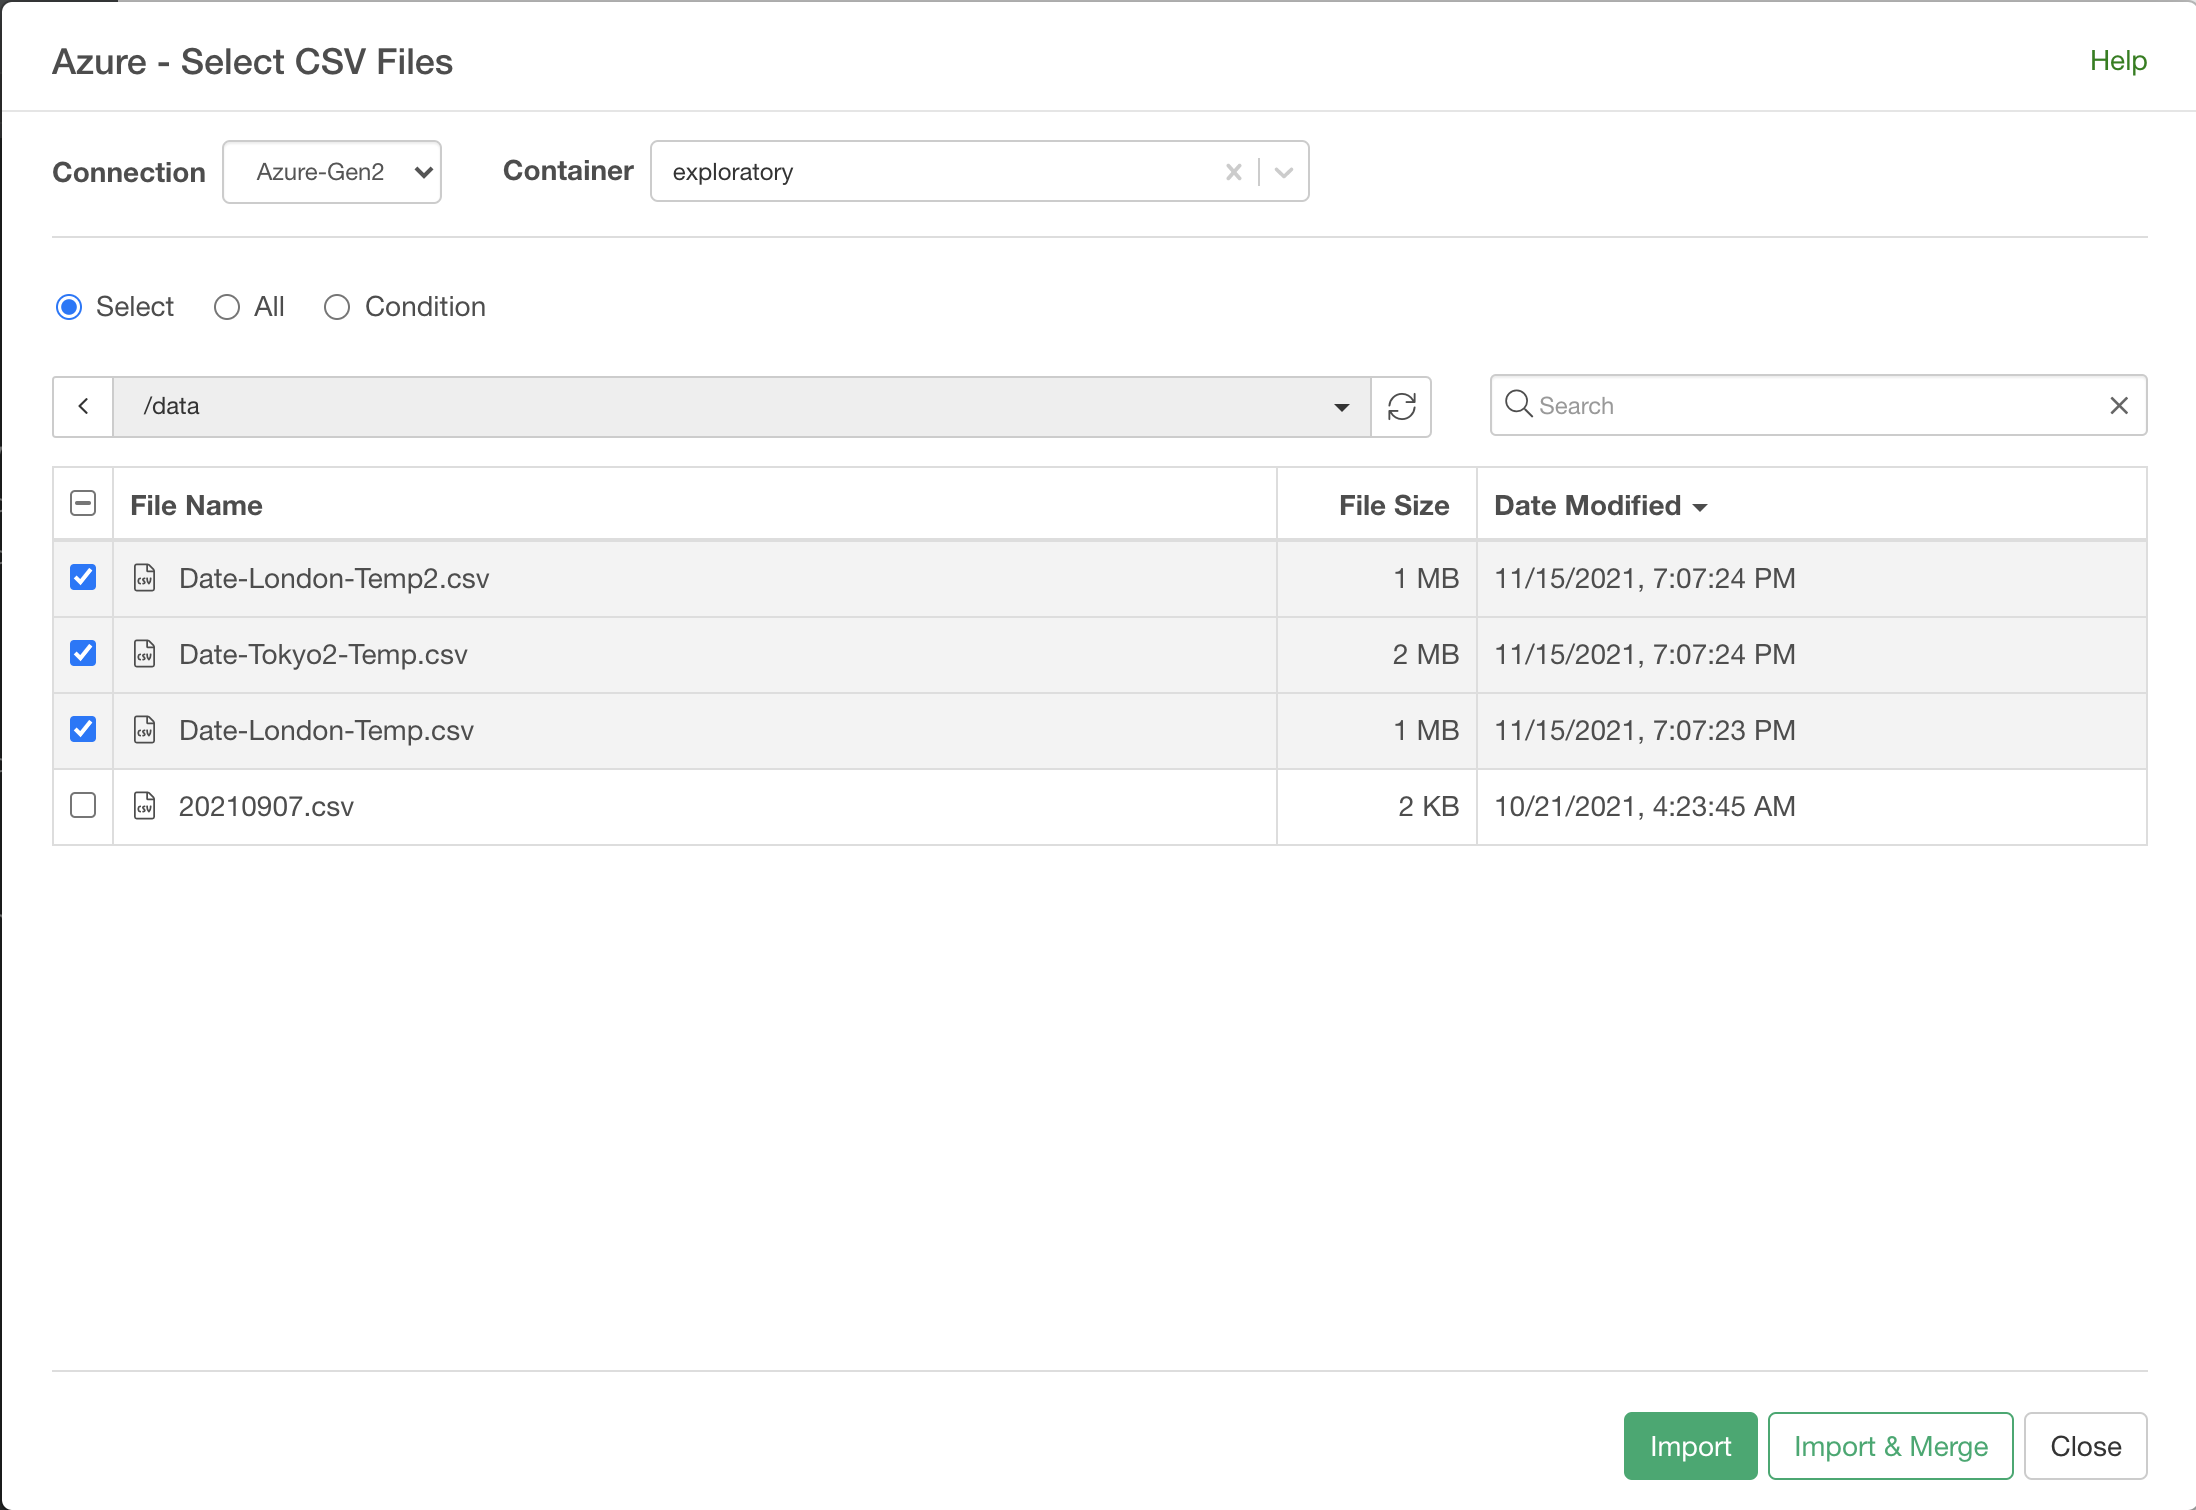Check the 20210907.csv checkbox
This screenshot has height=1510, width=2196.
point(83,805)
